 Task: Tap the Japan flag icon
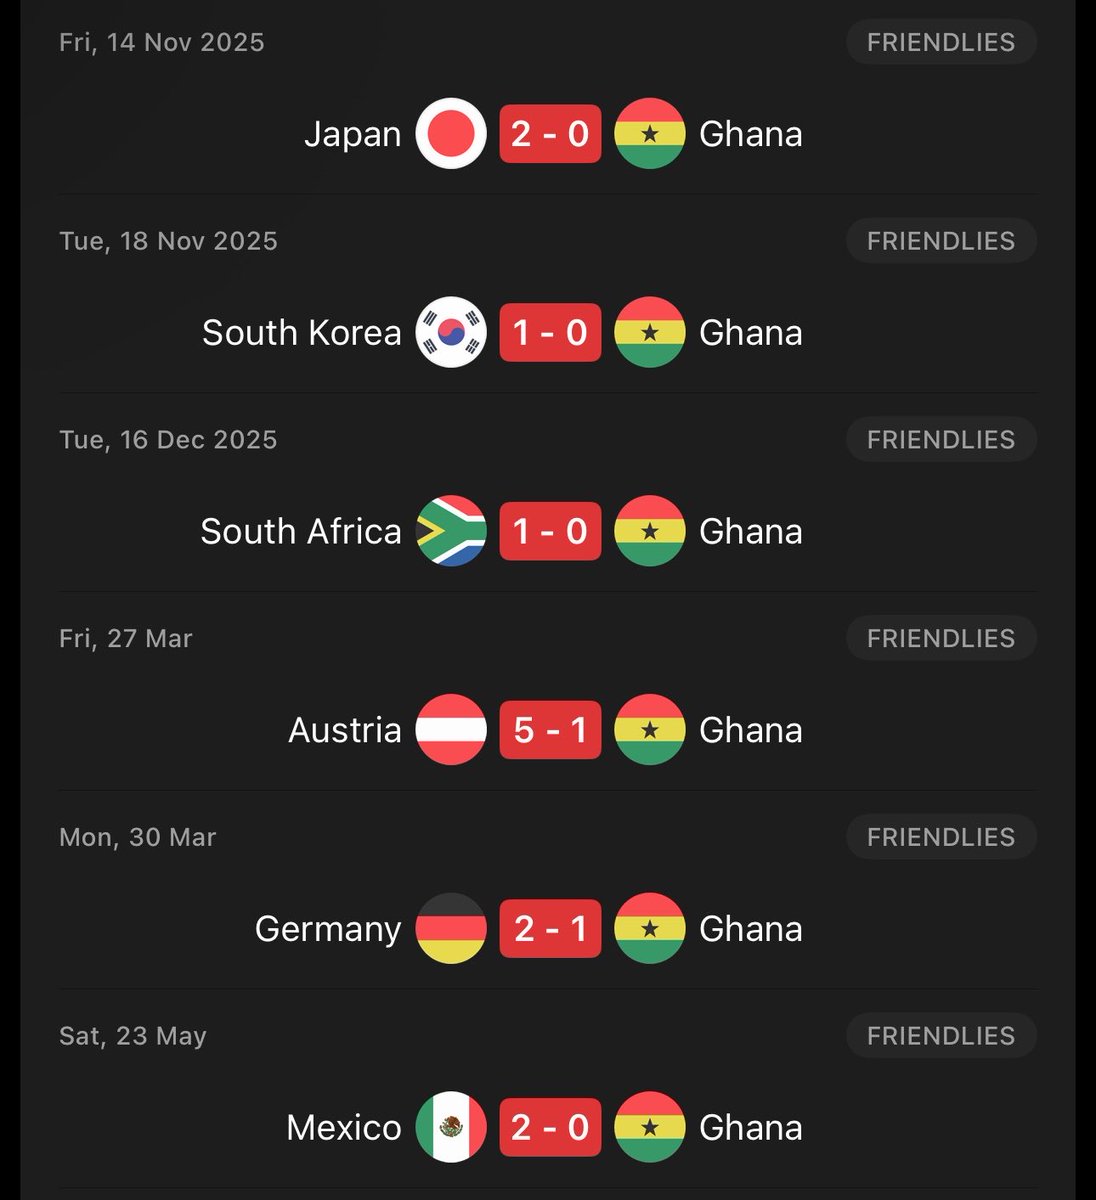pyautogui.click(x=451, y=133)
